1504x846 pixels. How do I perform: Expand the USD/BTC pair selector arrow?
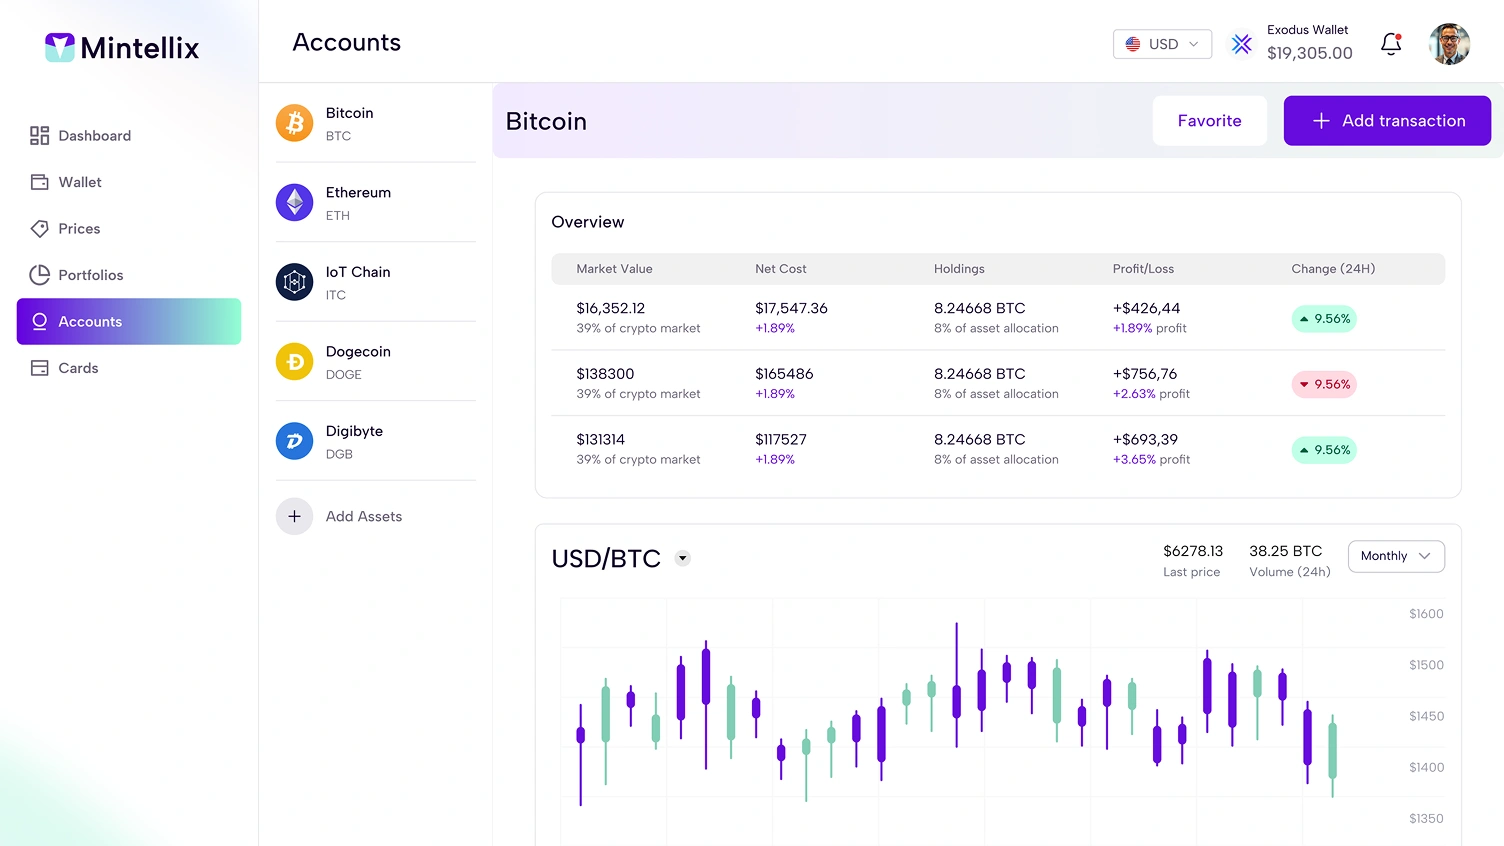(x=682, y=559)
